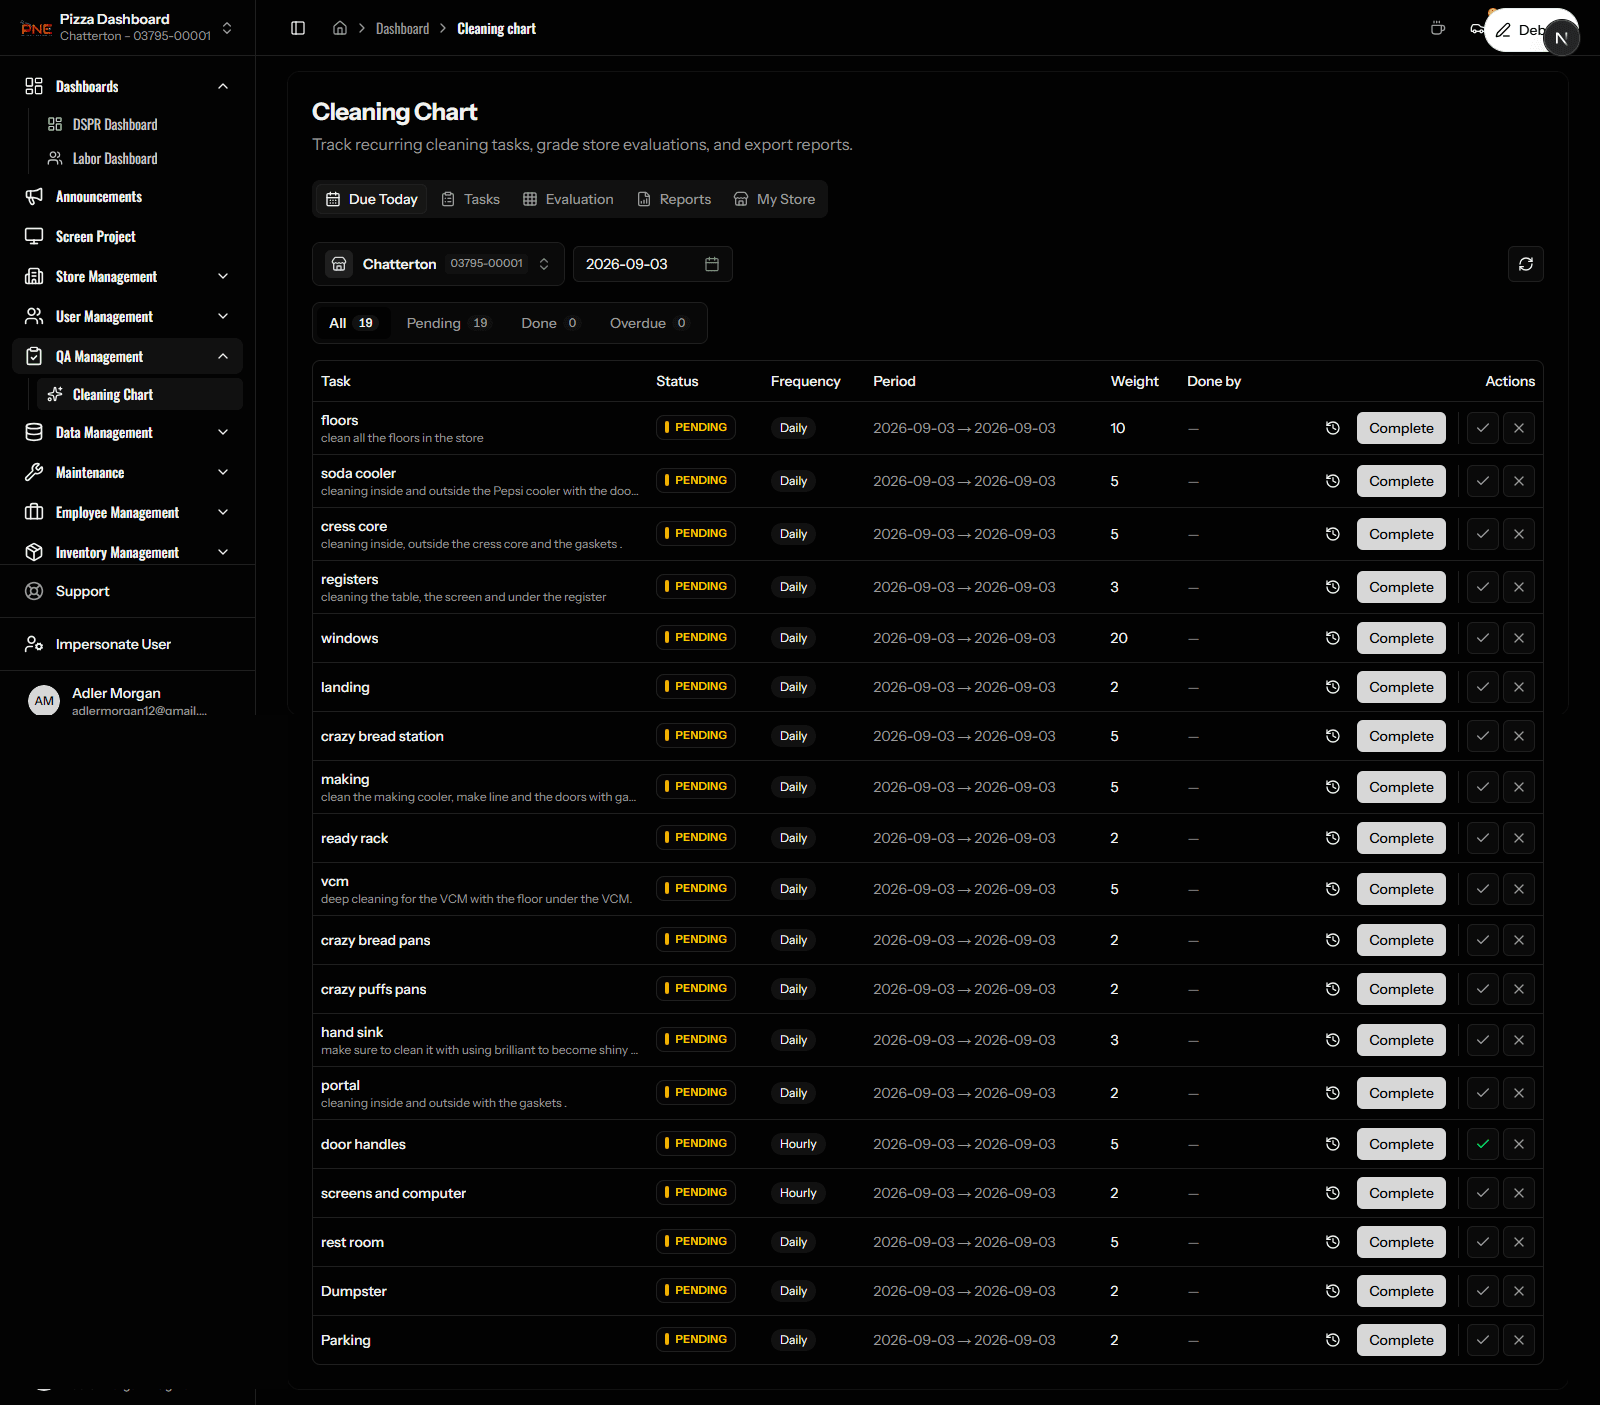Click the 2026-09-03 date field
Viewport: 1600px width, 1405px height.
point(652,264)
